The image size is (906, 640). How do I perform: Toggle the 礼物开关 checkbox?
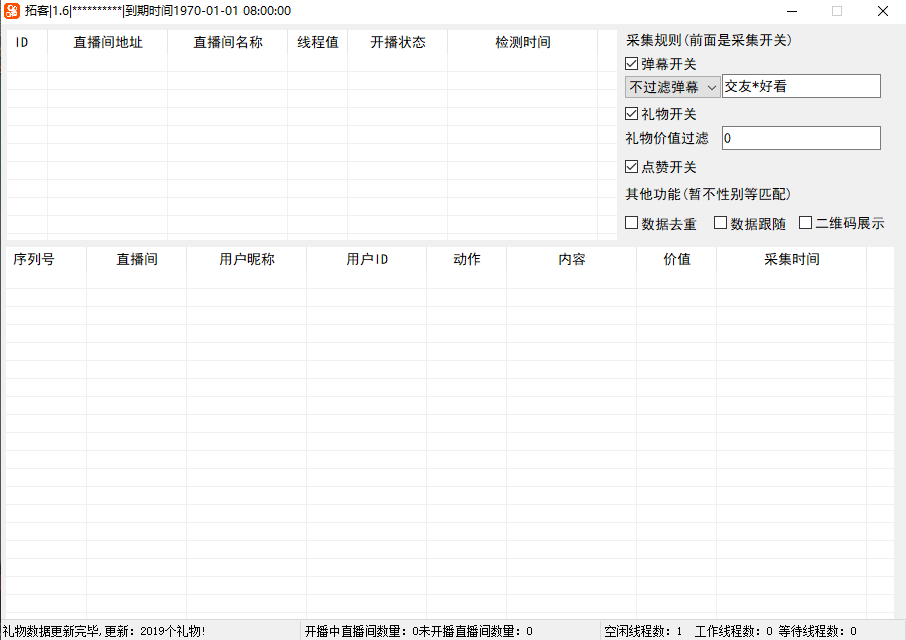click(x=632, y=114)
